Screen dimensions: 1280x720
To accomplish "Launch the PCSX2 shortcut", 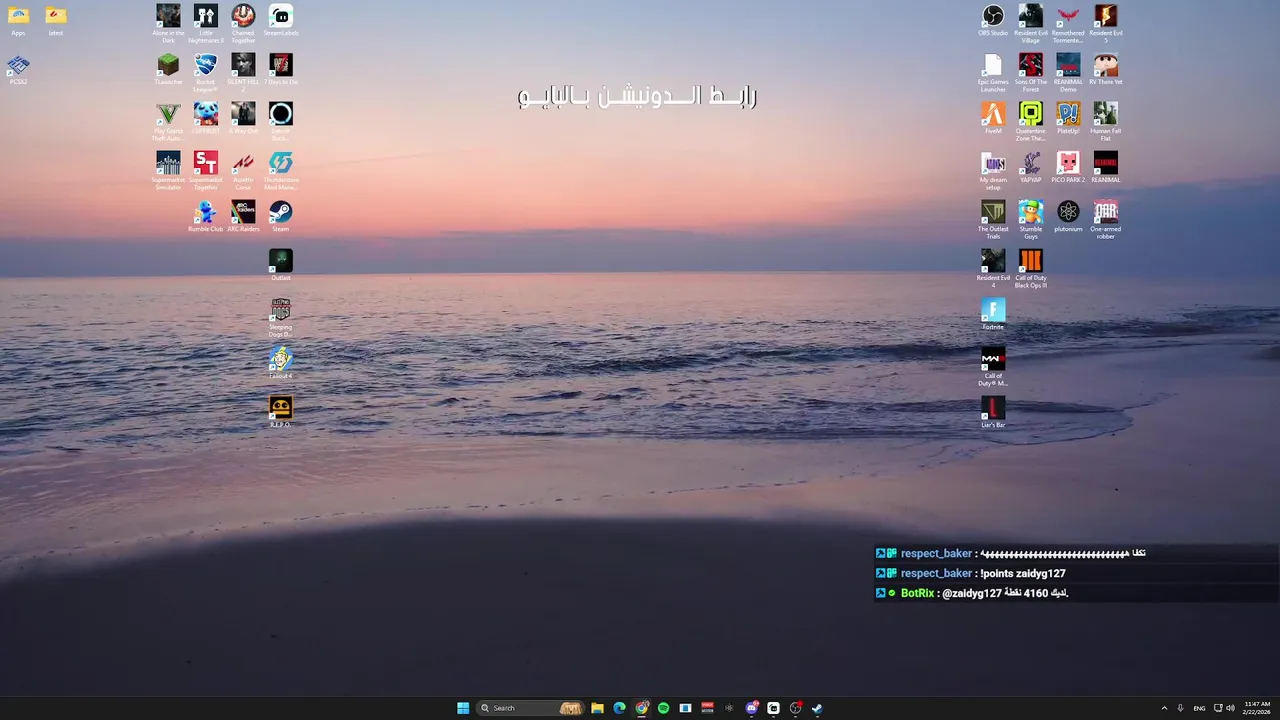I will pos(18,69).
